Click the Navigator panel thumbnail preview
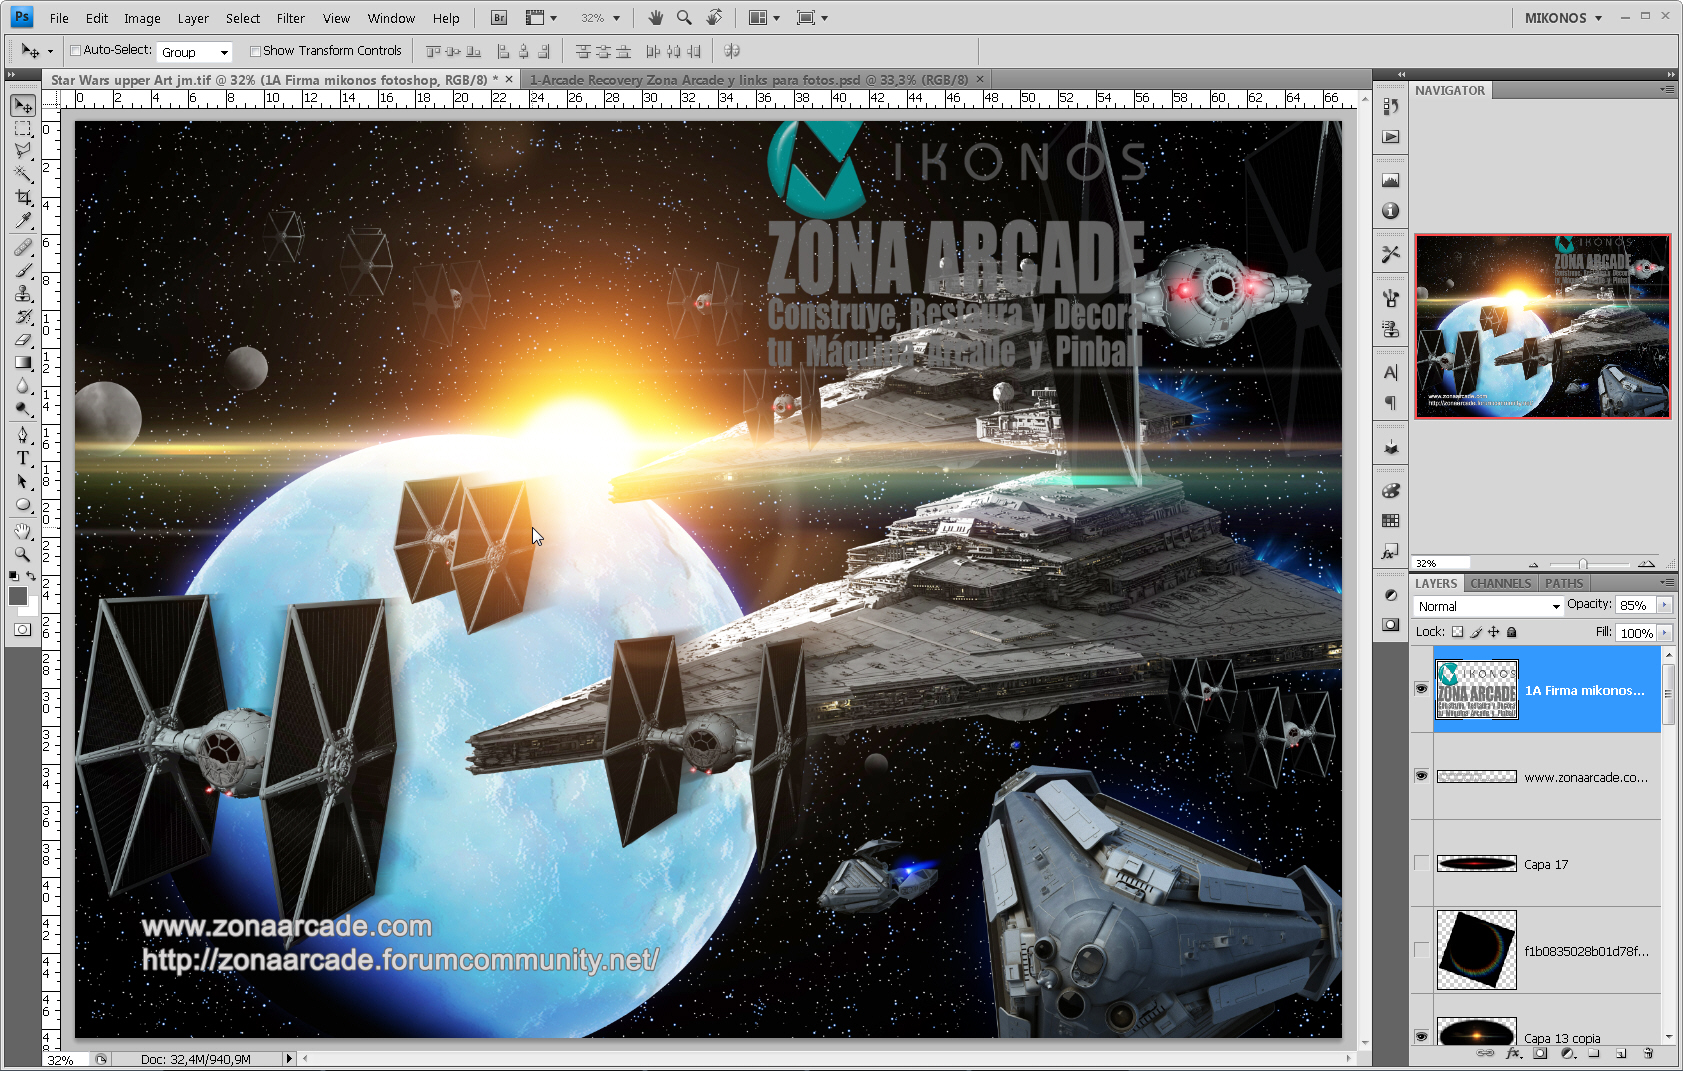The width and height of the screenshot is (1683, 1071). 1543,326
